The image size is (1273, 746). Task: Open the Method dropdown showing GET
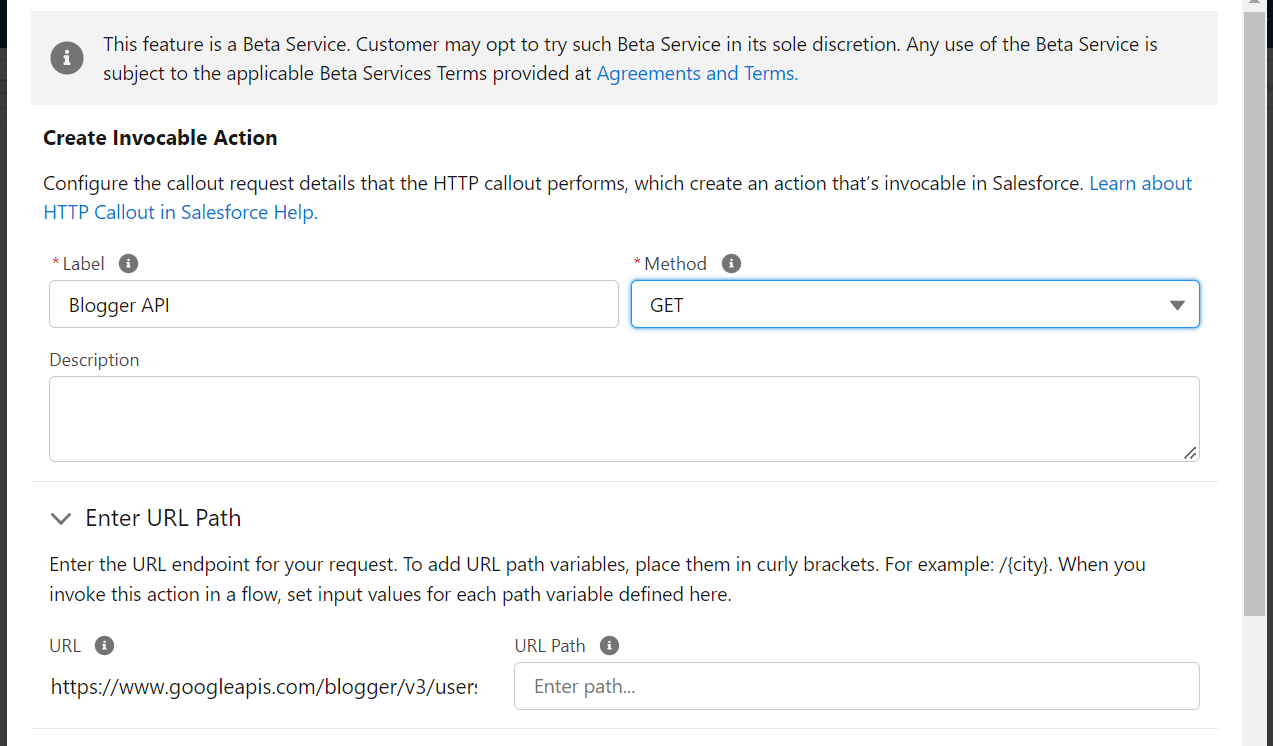[915, 304]
